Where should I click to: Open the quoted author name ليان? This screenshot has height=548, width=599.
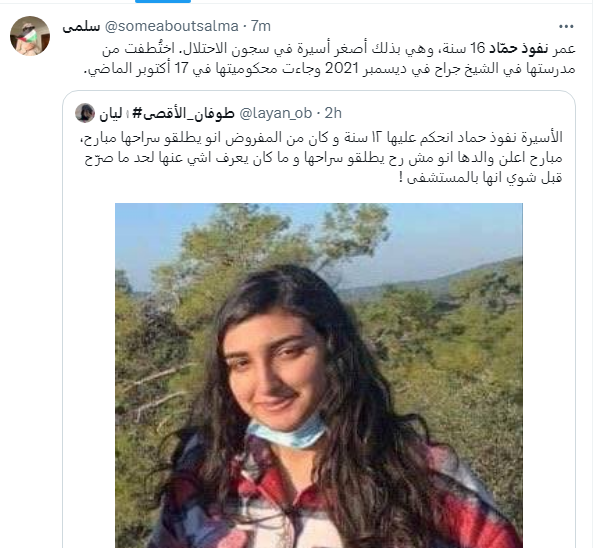pyautogui.click(x=111, y=113)
